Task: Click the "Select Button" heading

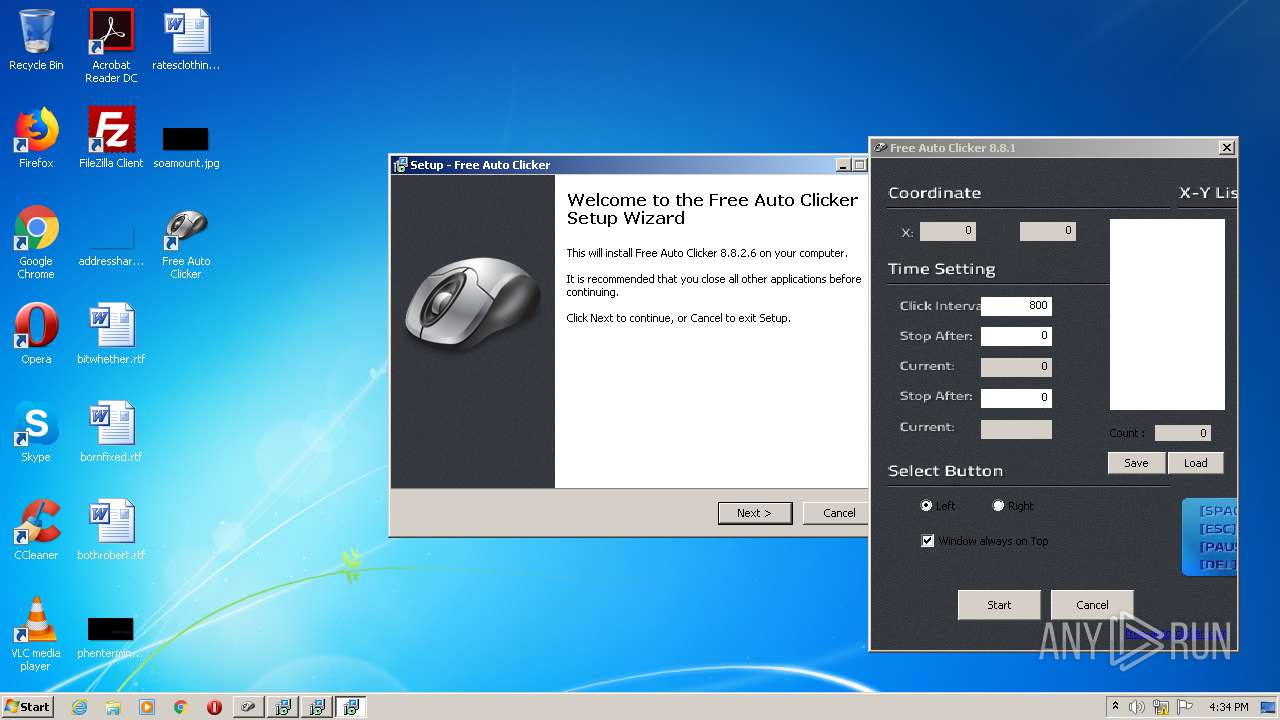Action: pyautogui.click(x=945, y=471)
